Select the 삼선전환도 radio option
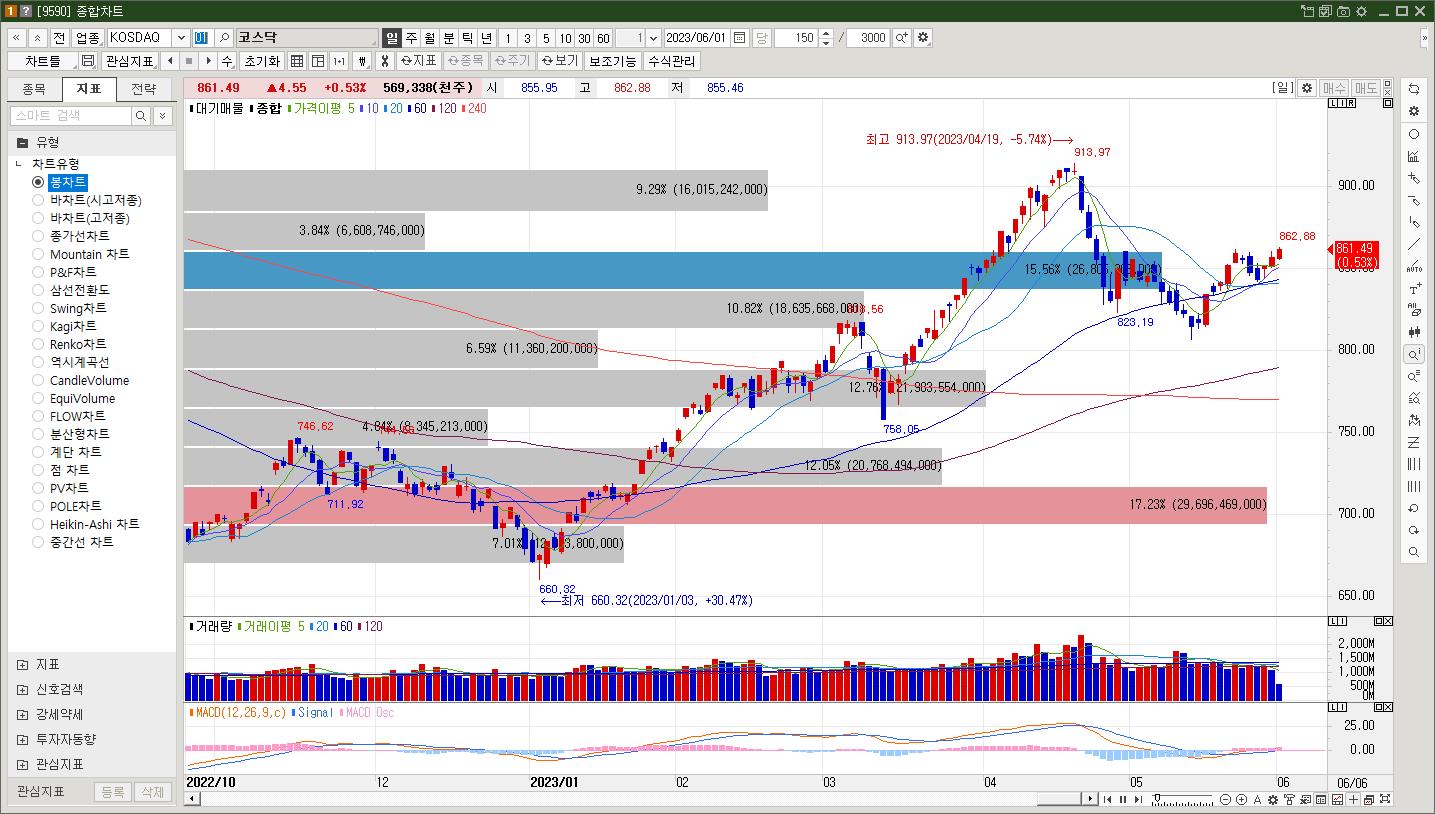This screenshot has width=1435, height=814. pyautogui.click(x=38, y=290)
